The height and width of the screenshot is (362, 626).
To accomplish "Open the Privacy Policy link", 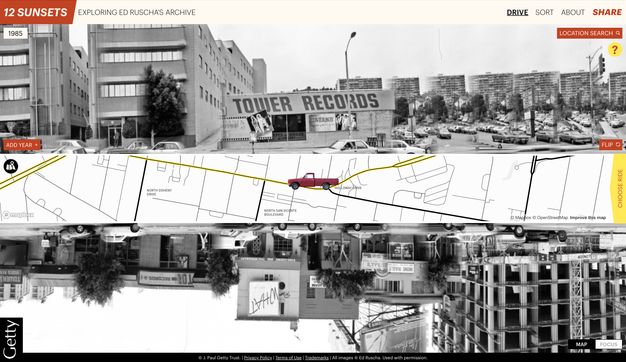I will pos(258,358).
